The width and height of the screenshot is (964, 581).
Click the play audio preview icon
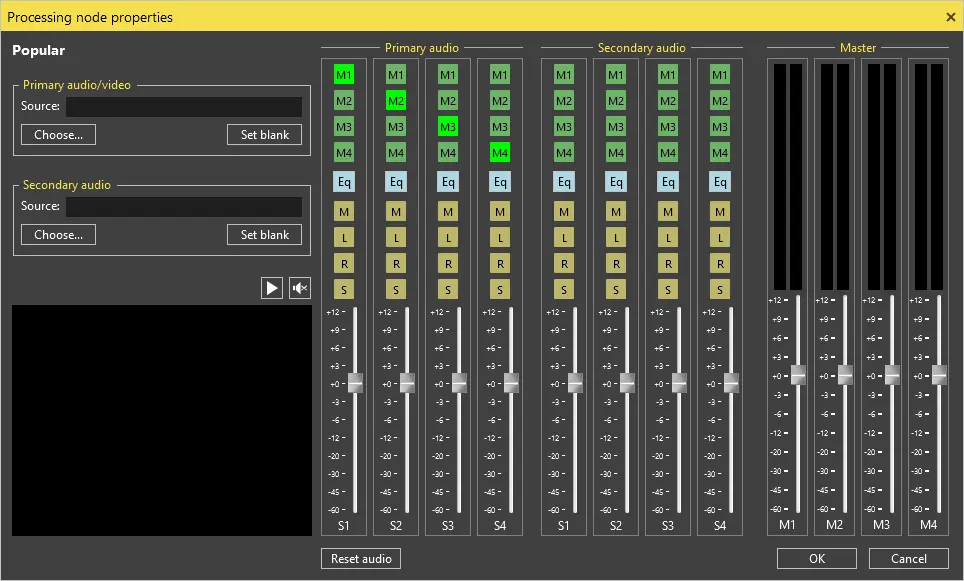pyautogui.click(x=271, y=288)
